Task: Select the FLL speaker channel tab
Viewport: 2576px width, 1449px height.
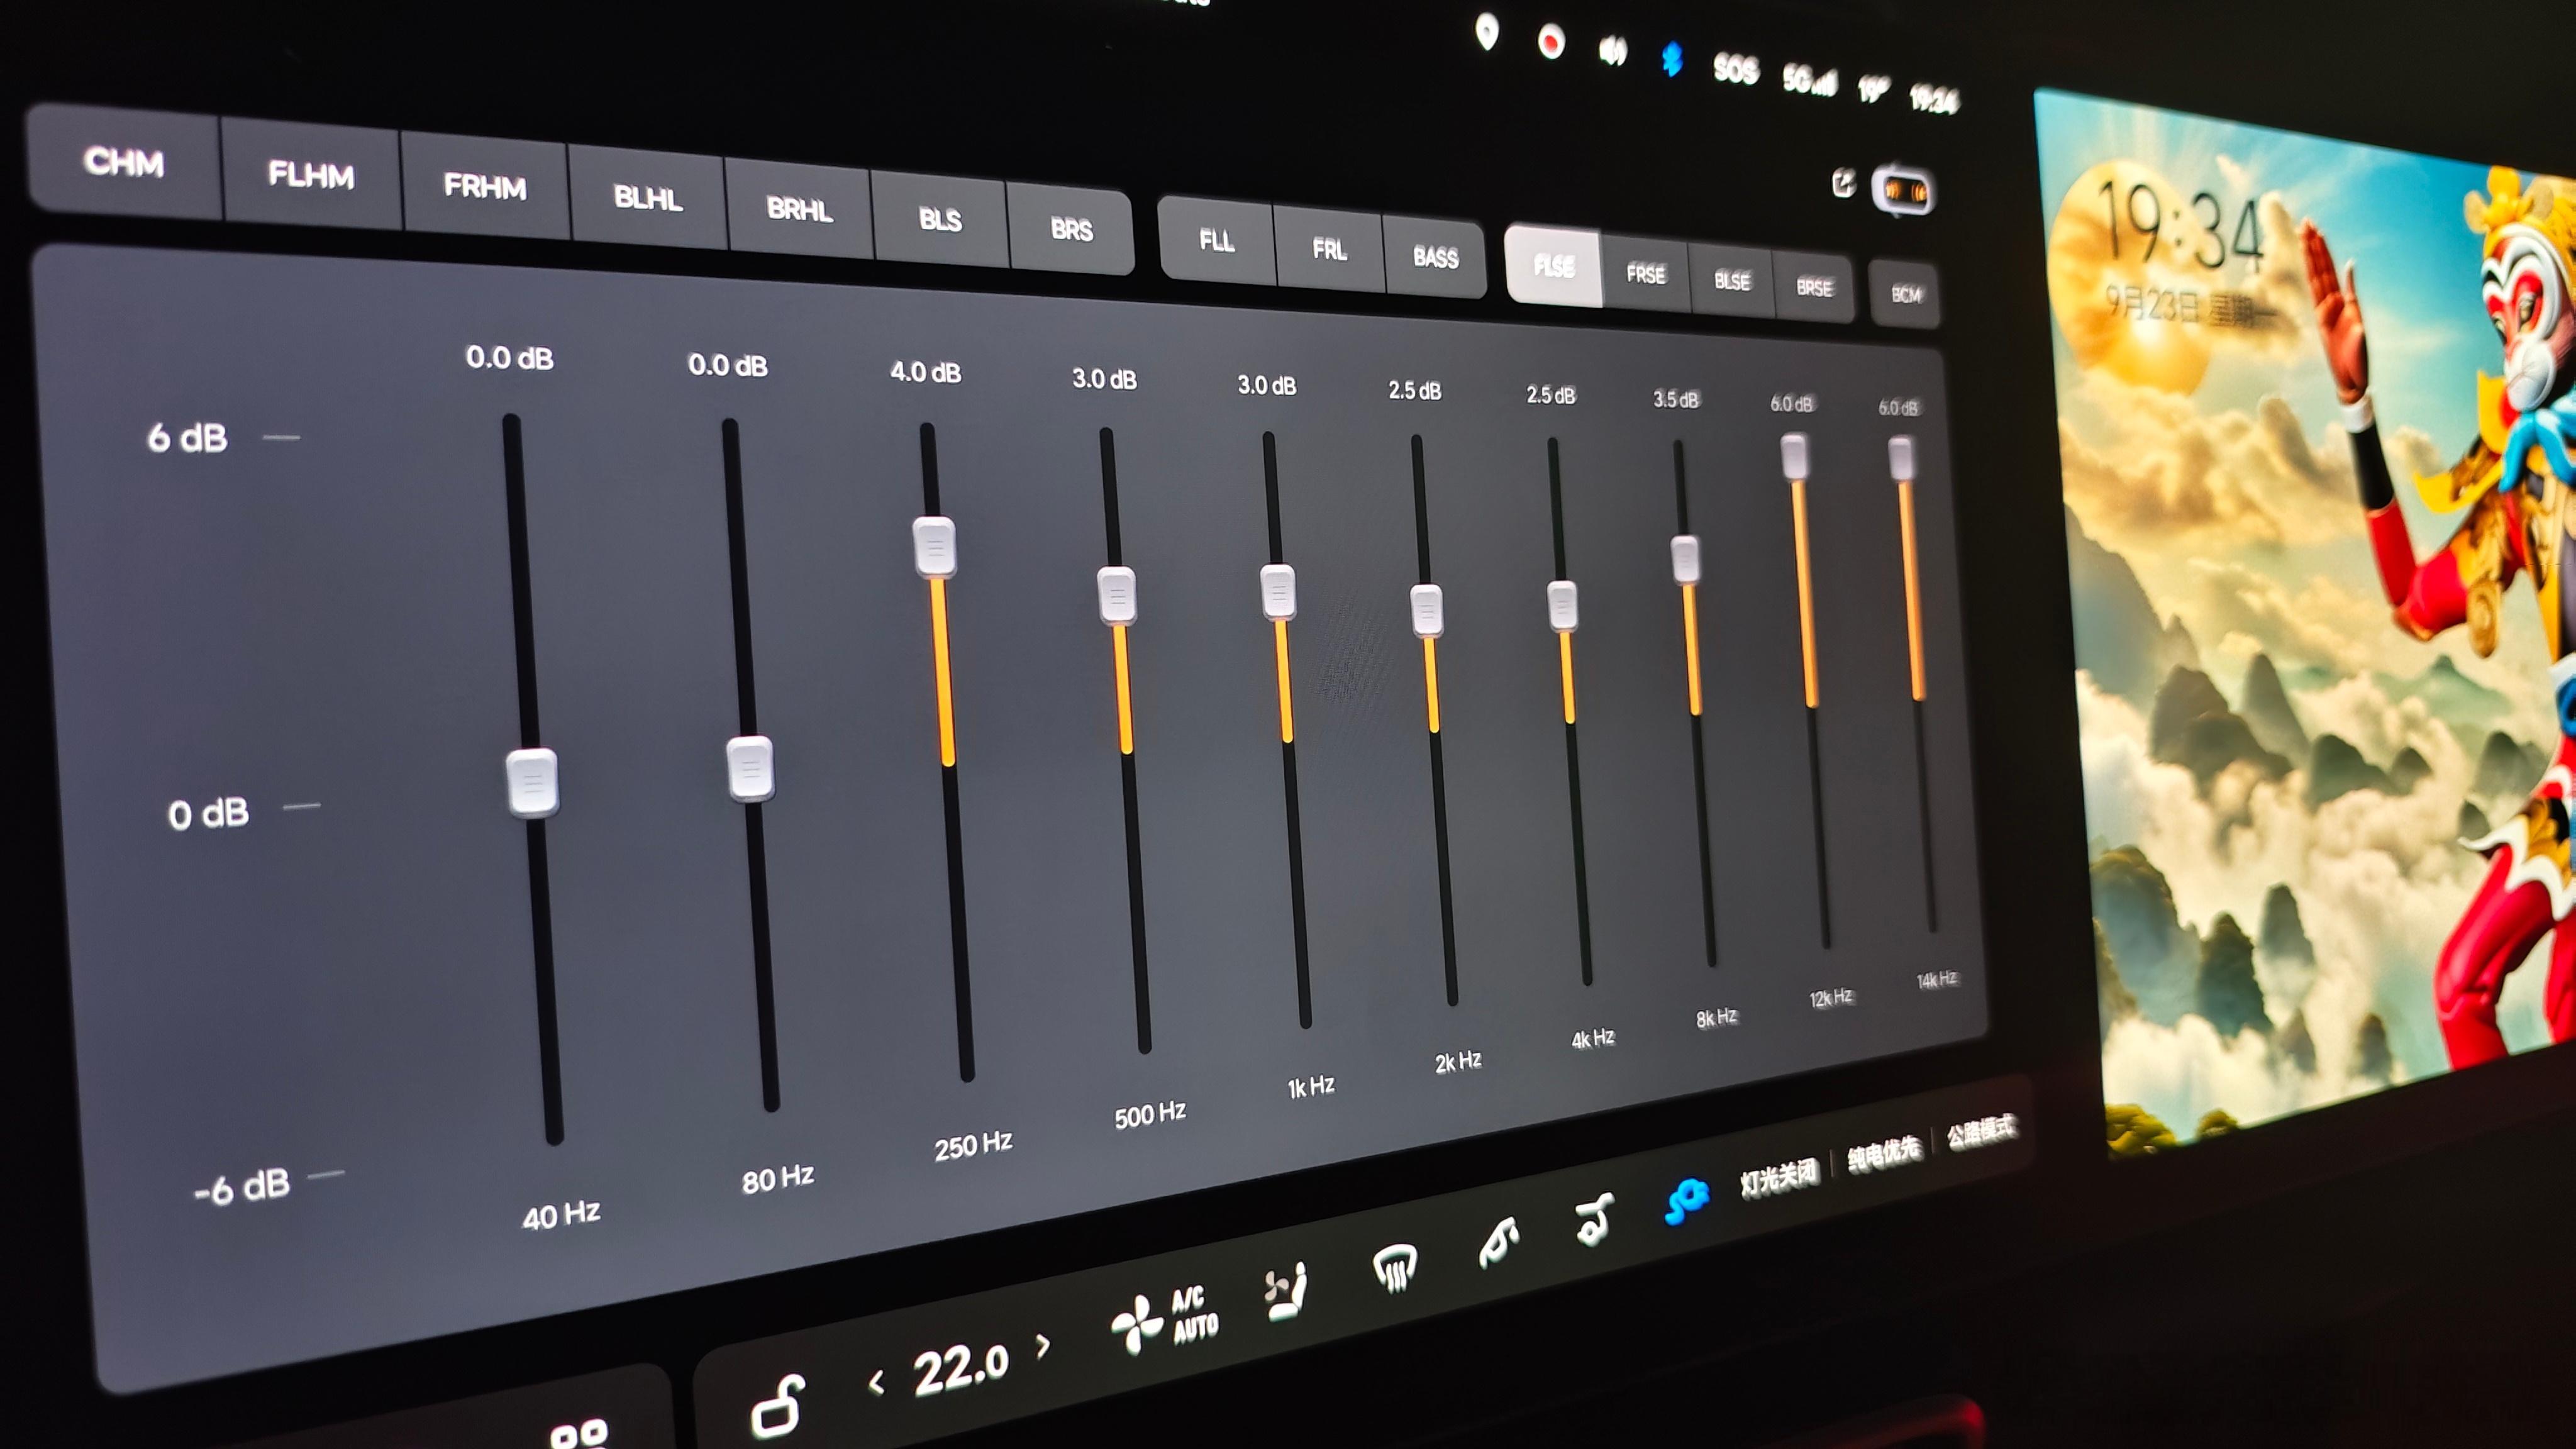Action: (x=1216, y=241)
